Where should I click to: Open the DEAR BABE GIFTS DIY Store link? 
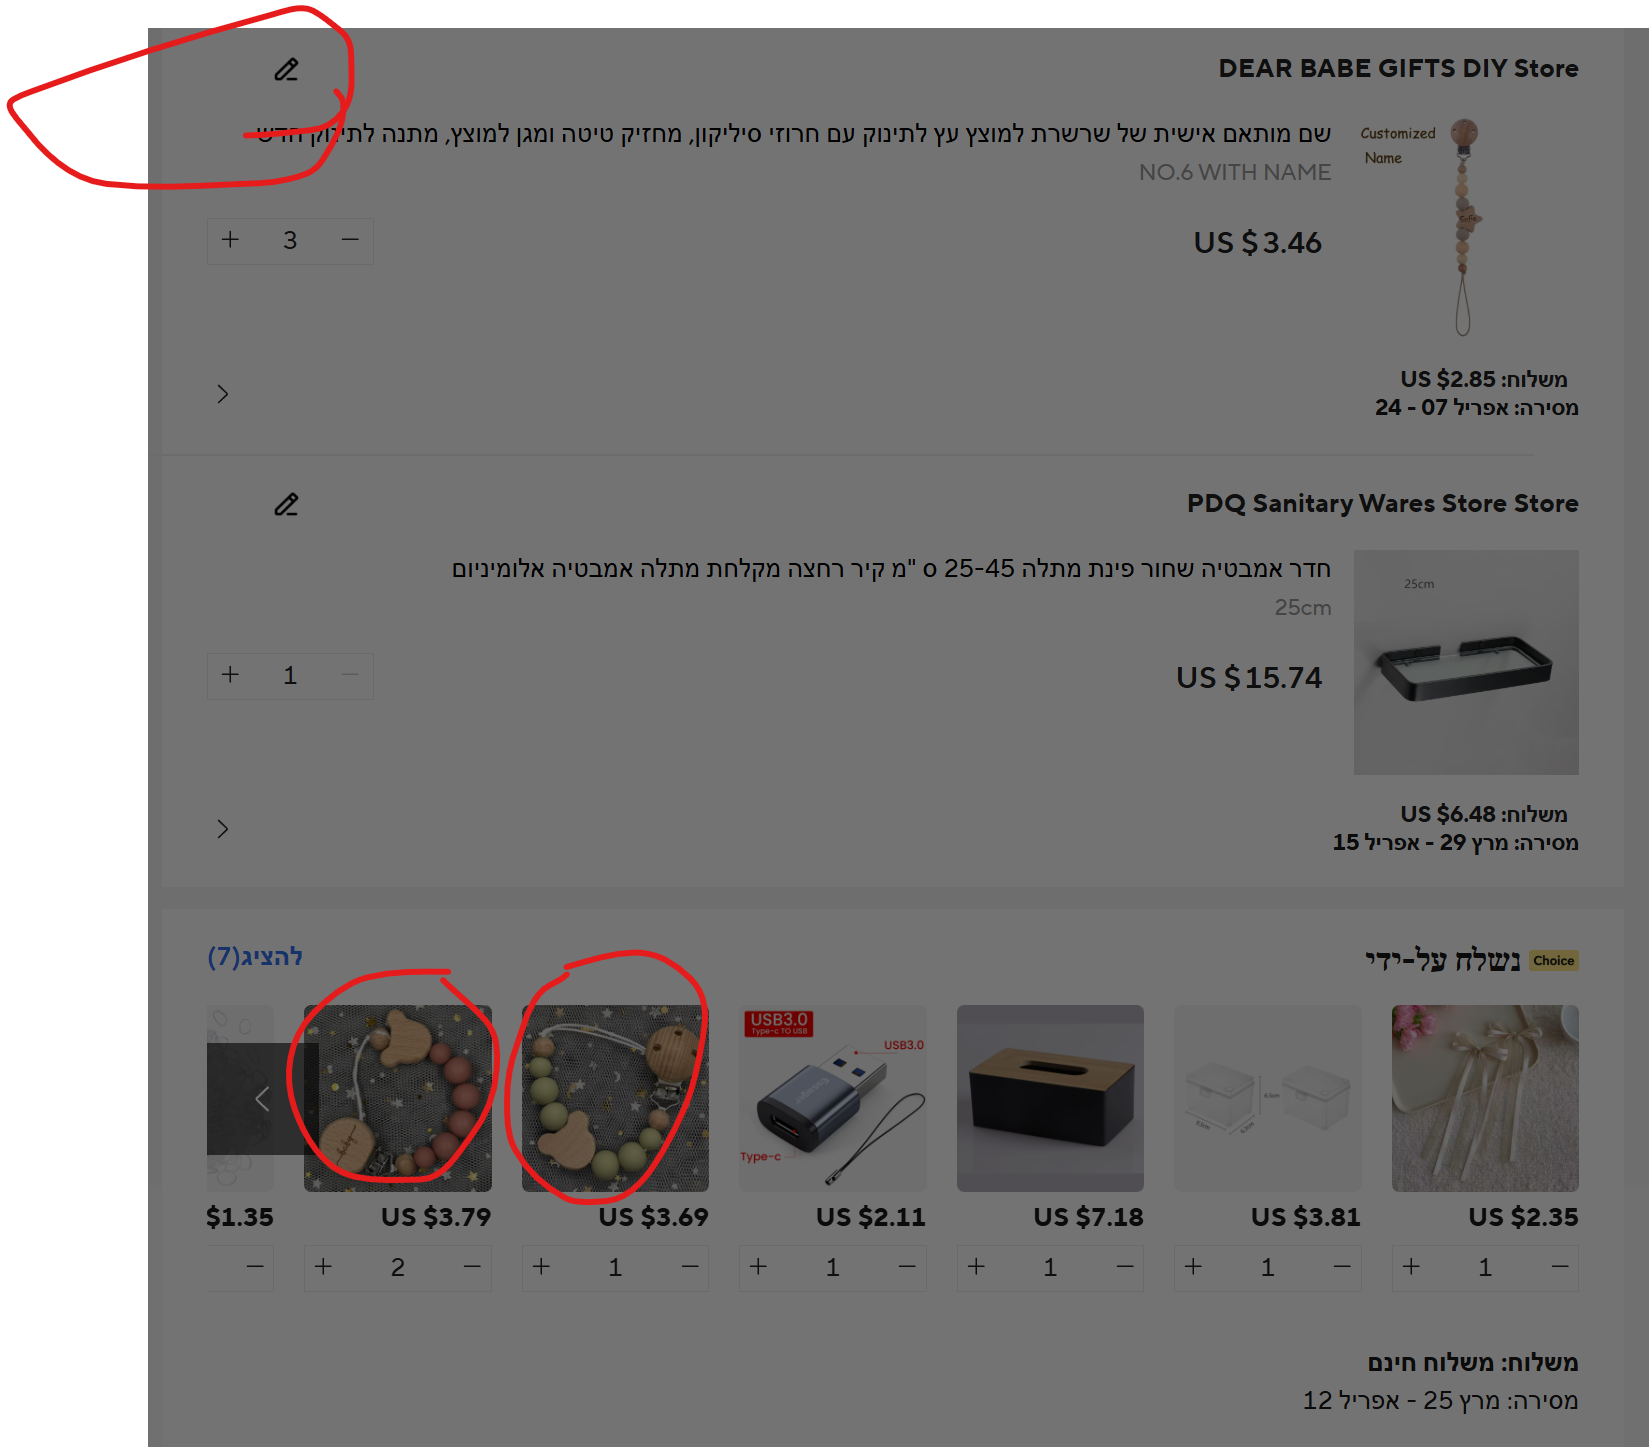pyautogui.click(x=1398, y=68)
